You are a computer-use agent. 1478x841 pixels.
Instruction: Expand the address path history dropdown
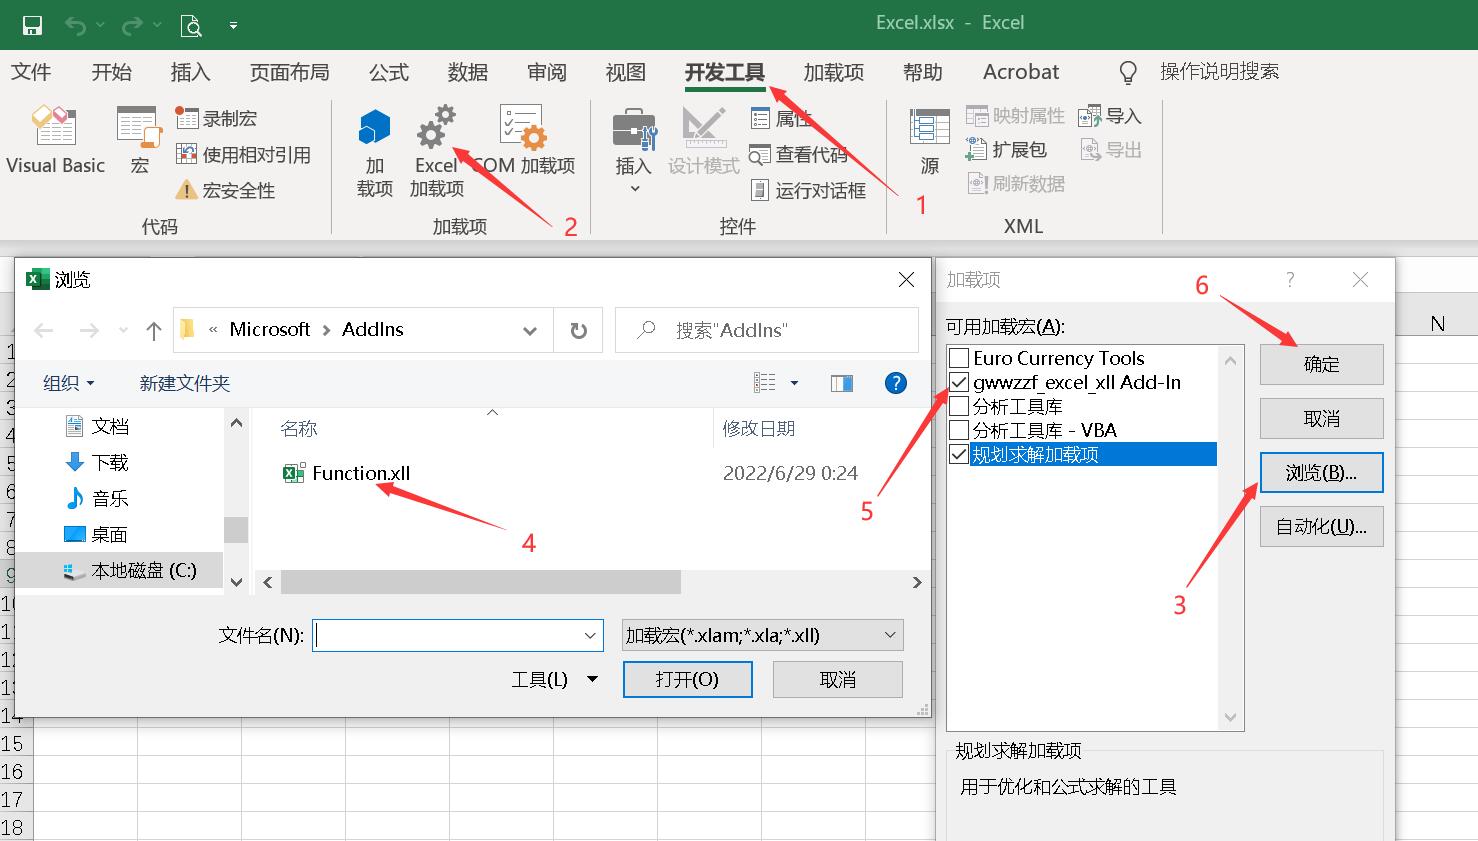click(x=530, y=330)
